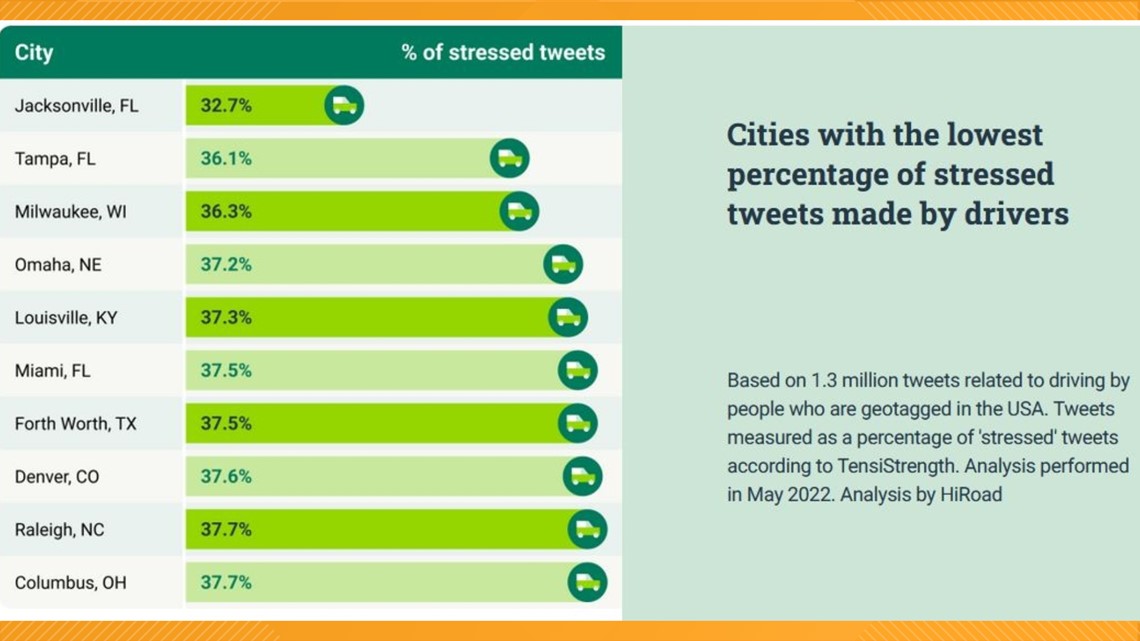Click the car icon on Milwaukee's bar
Image resolution: width=1140 pixels, height=641 pixels.
point(519,211)
